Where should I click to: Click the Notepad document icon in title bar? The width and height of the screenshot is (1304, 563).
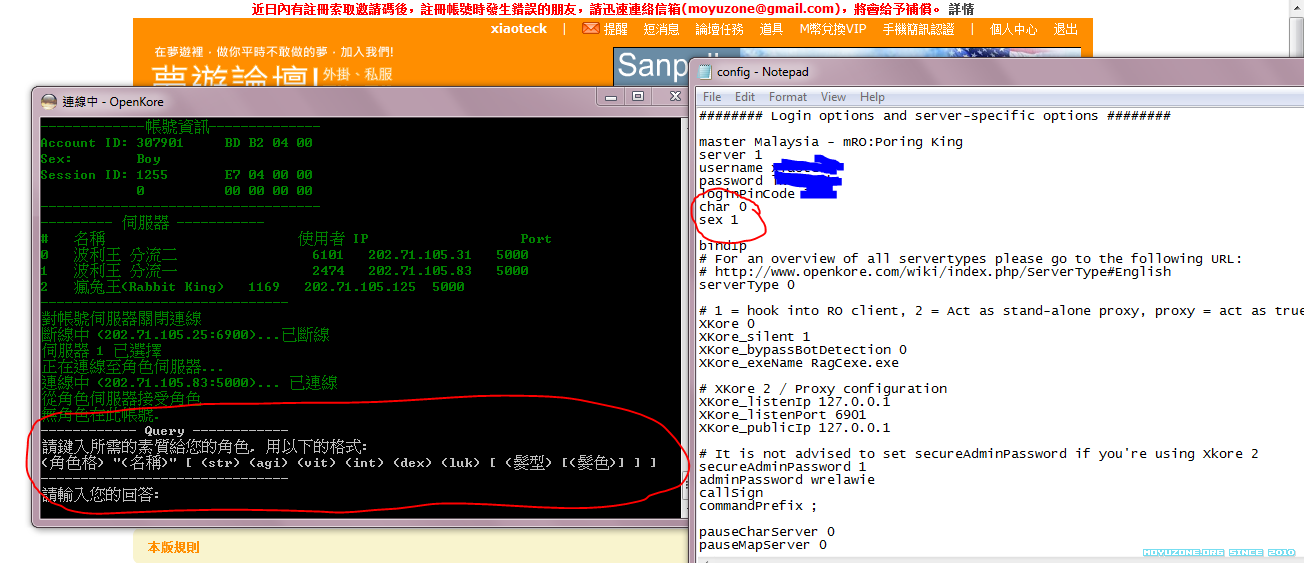(x=705, y=72)
